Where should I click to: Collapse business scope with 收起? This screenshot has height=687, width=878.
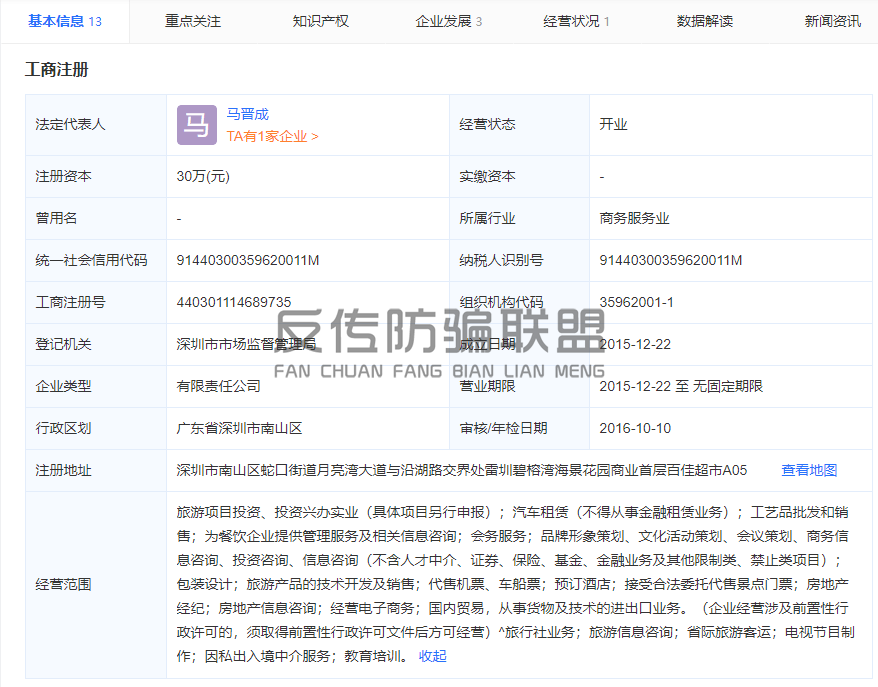[x=433, y=656]
